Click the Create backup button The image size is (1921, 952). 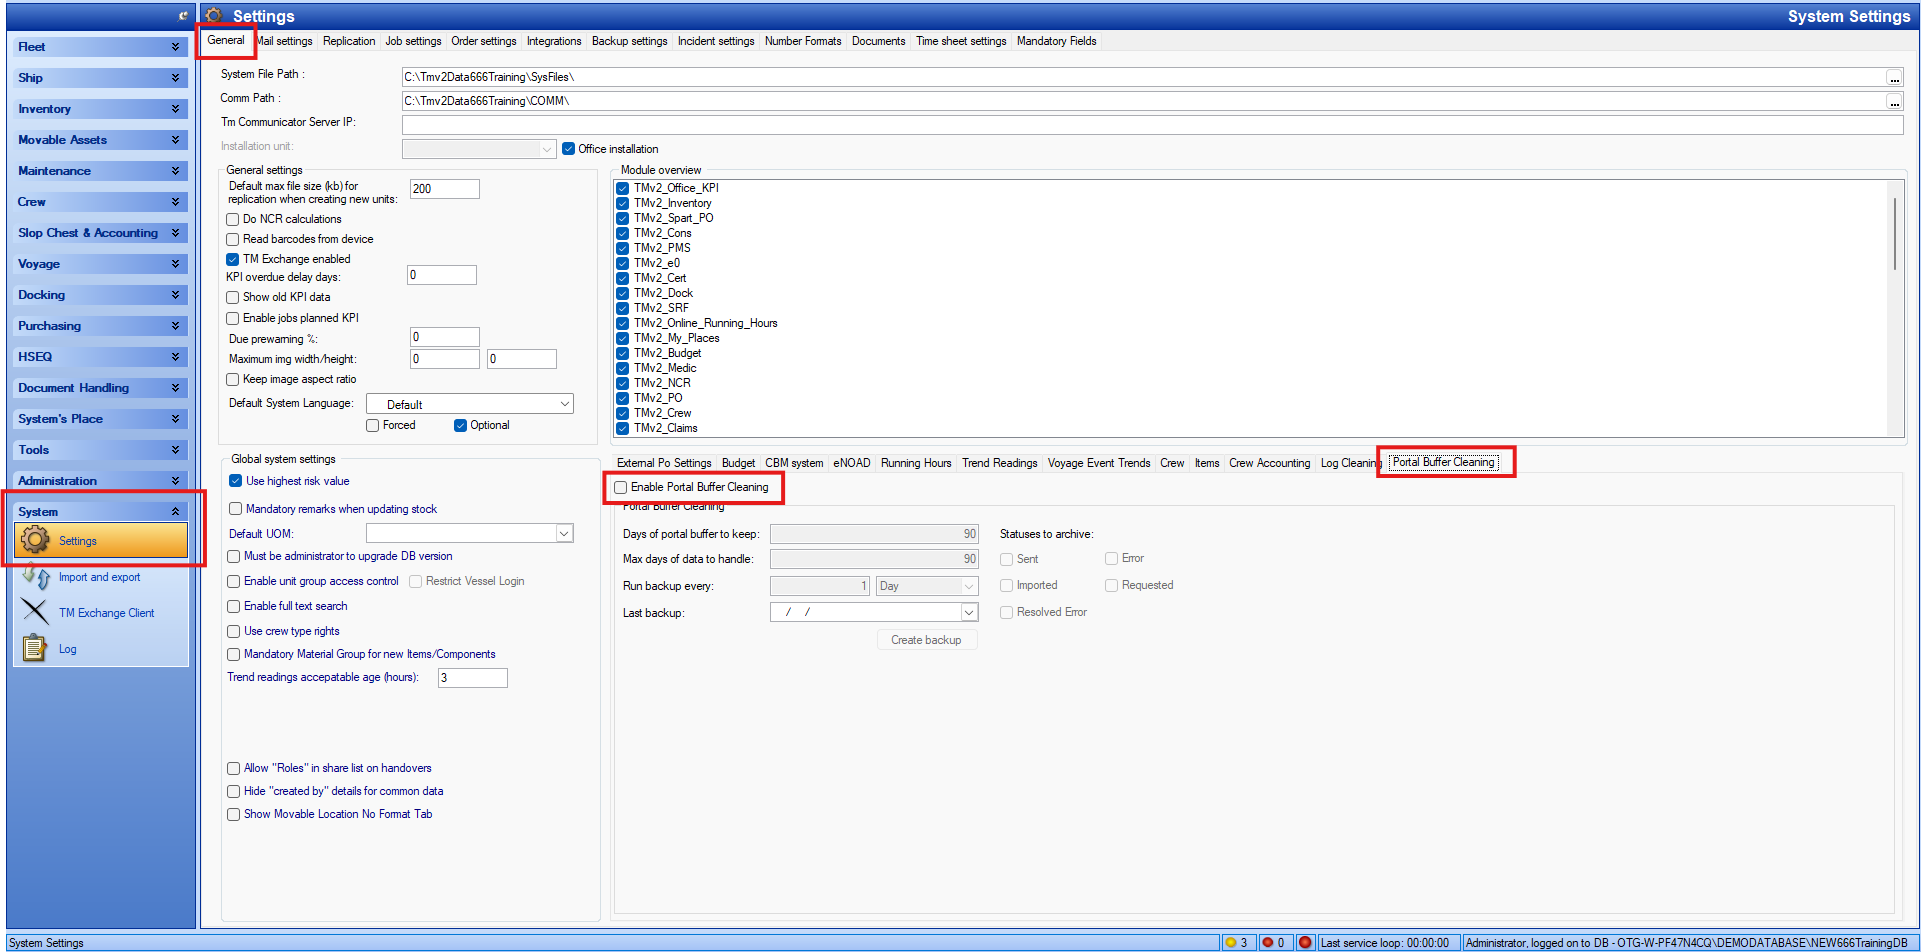tap(926, 640)
